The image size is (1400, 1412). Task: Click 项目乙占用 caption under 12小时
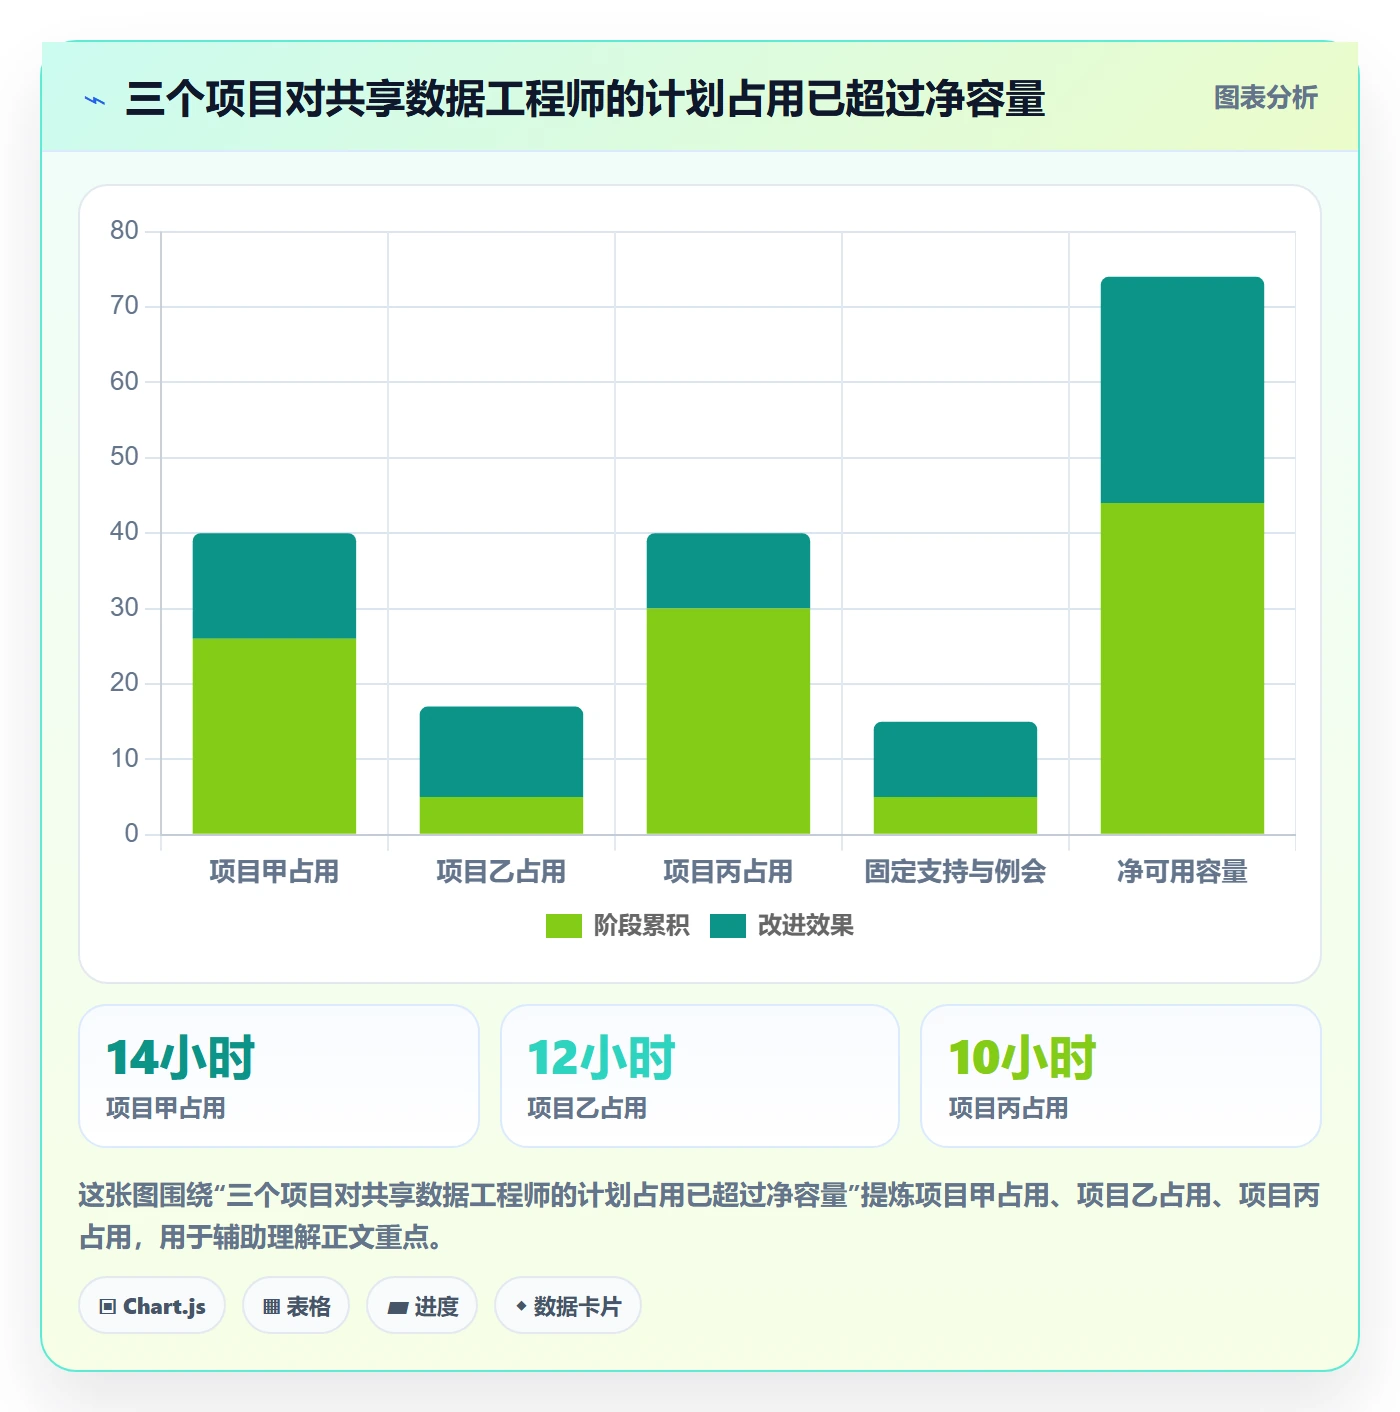[587, 1108]
